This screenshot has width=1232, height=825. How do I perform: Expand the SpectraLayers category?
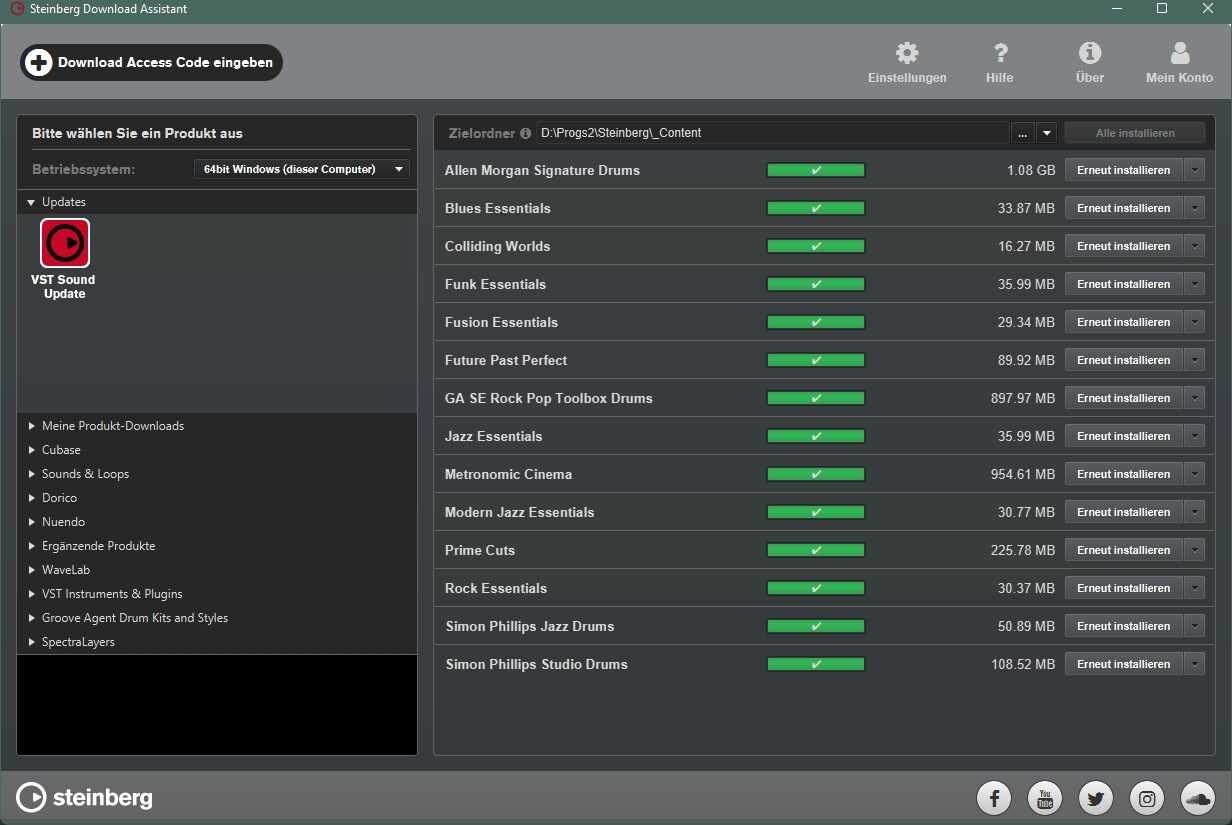pyautogui.click(x=32, y=642)
